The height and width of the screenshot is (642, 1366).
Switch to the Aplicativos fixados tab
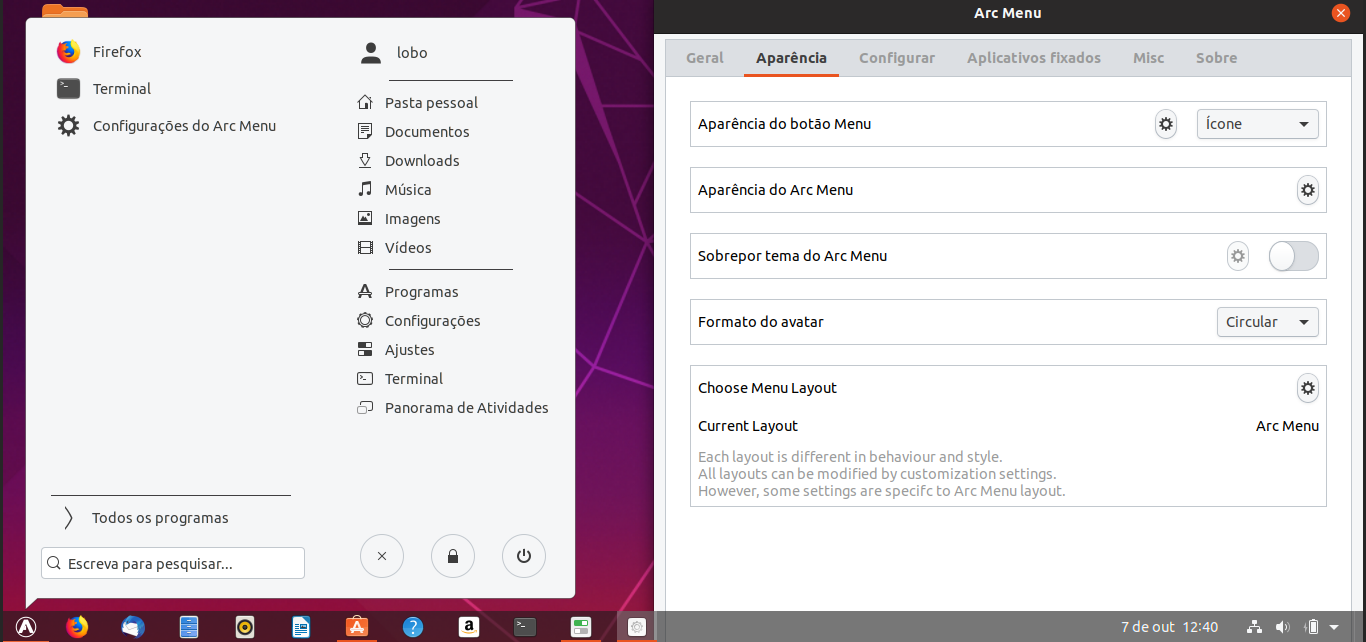tap(1033, 58)
